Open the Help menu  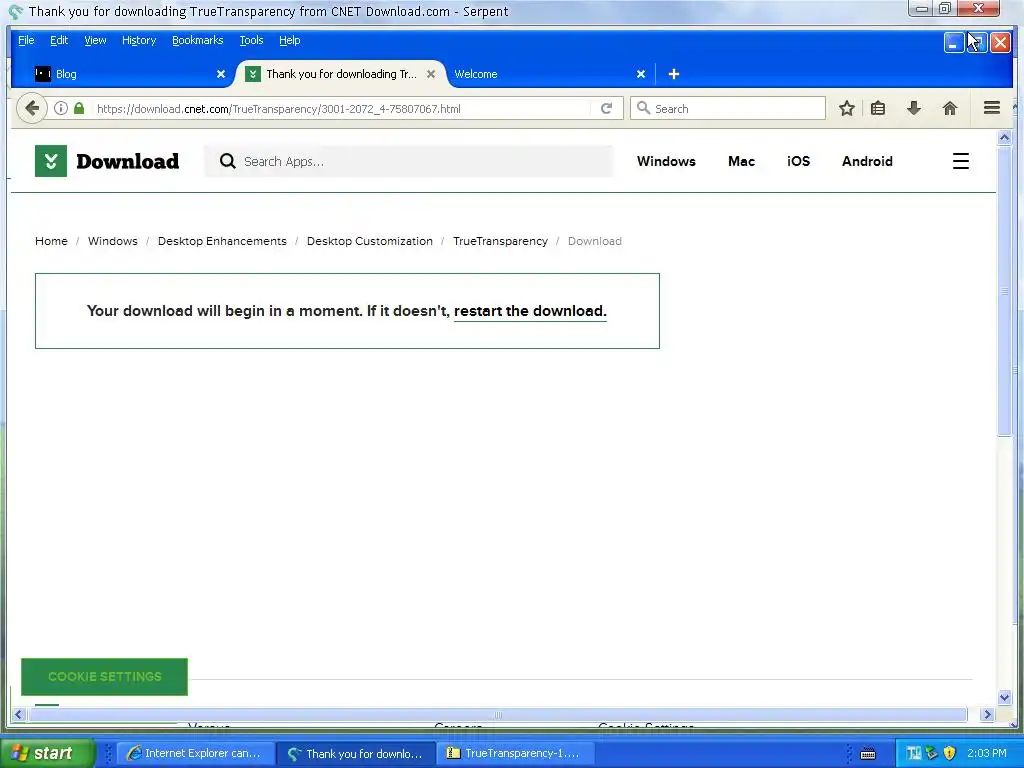pos(289,40)
